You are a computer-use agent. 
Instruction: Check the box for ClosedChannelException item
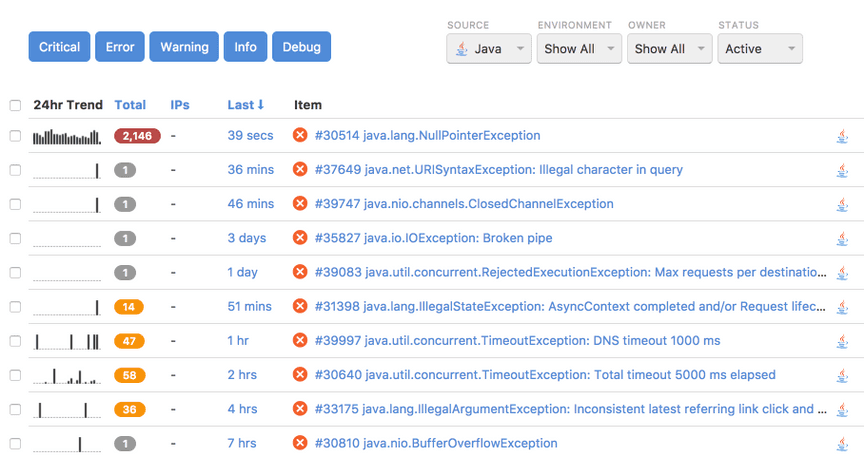(15, 204)
